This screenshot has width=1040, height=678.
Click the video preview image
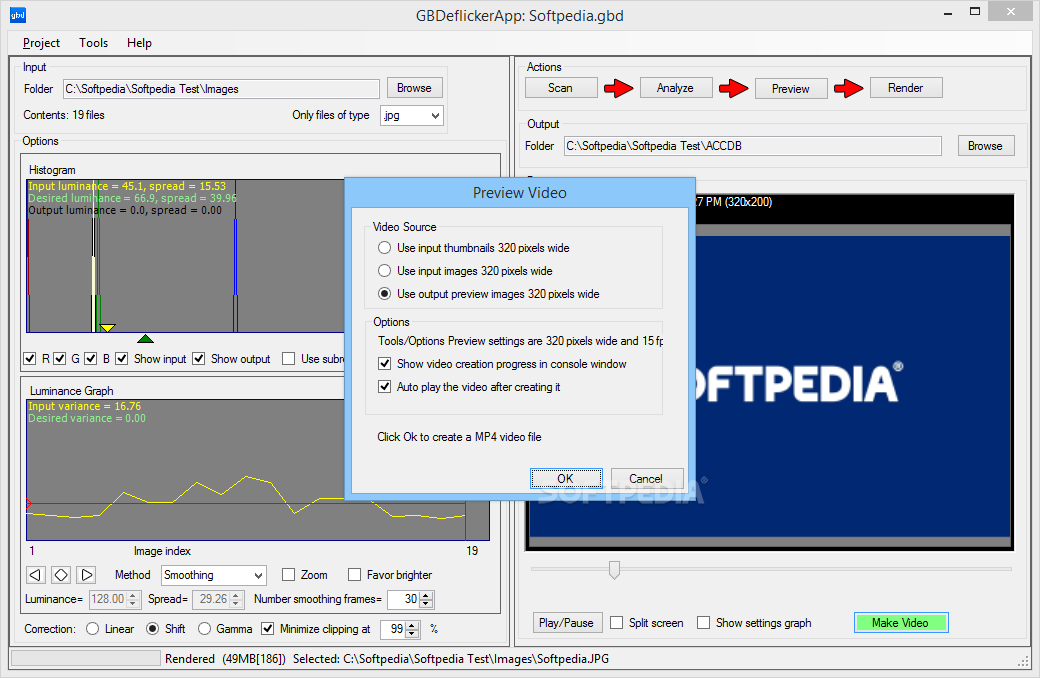click(x=769, y=373)
